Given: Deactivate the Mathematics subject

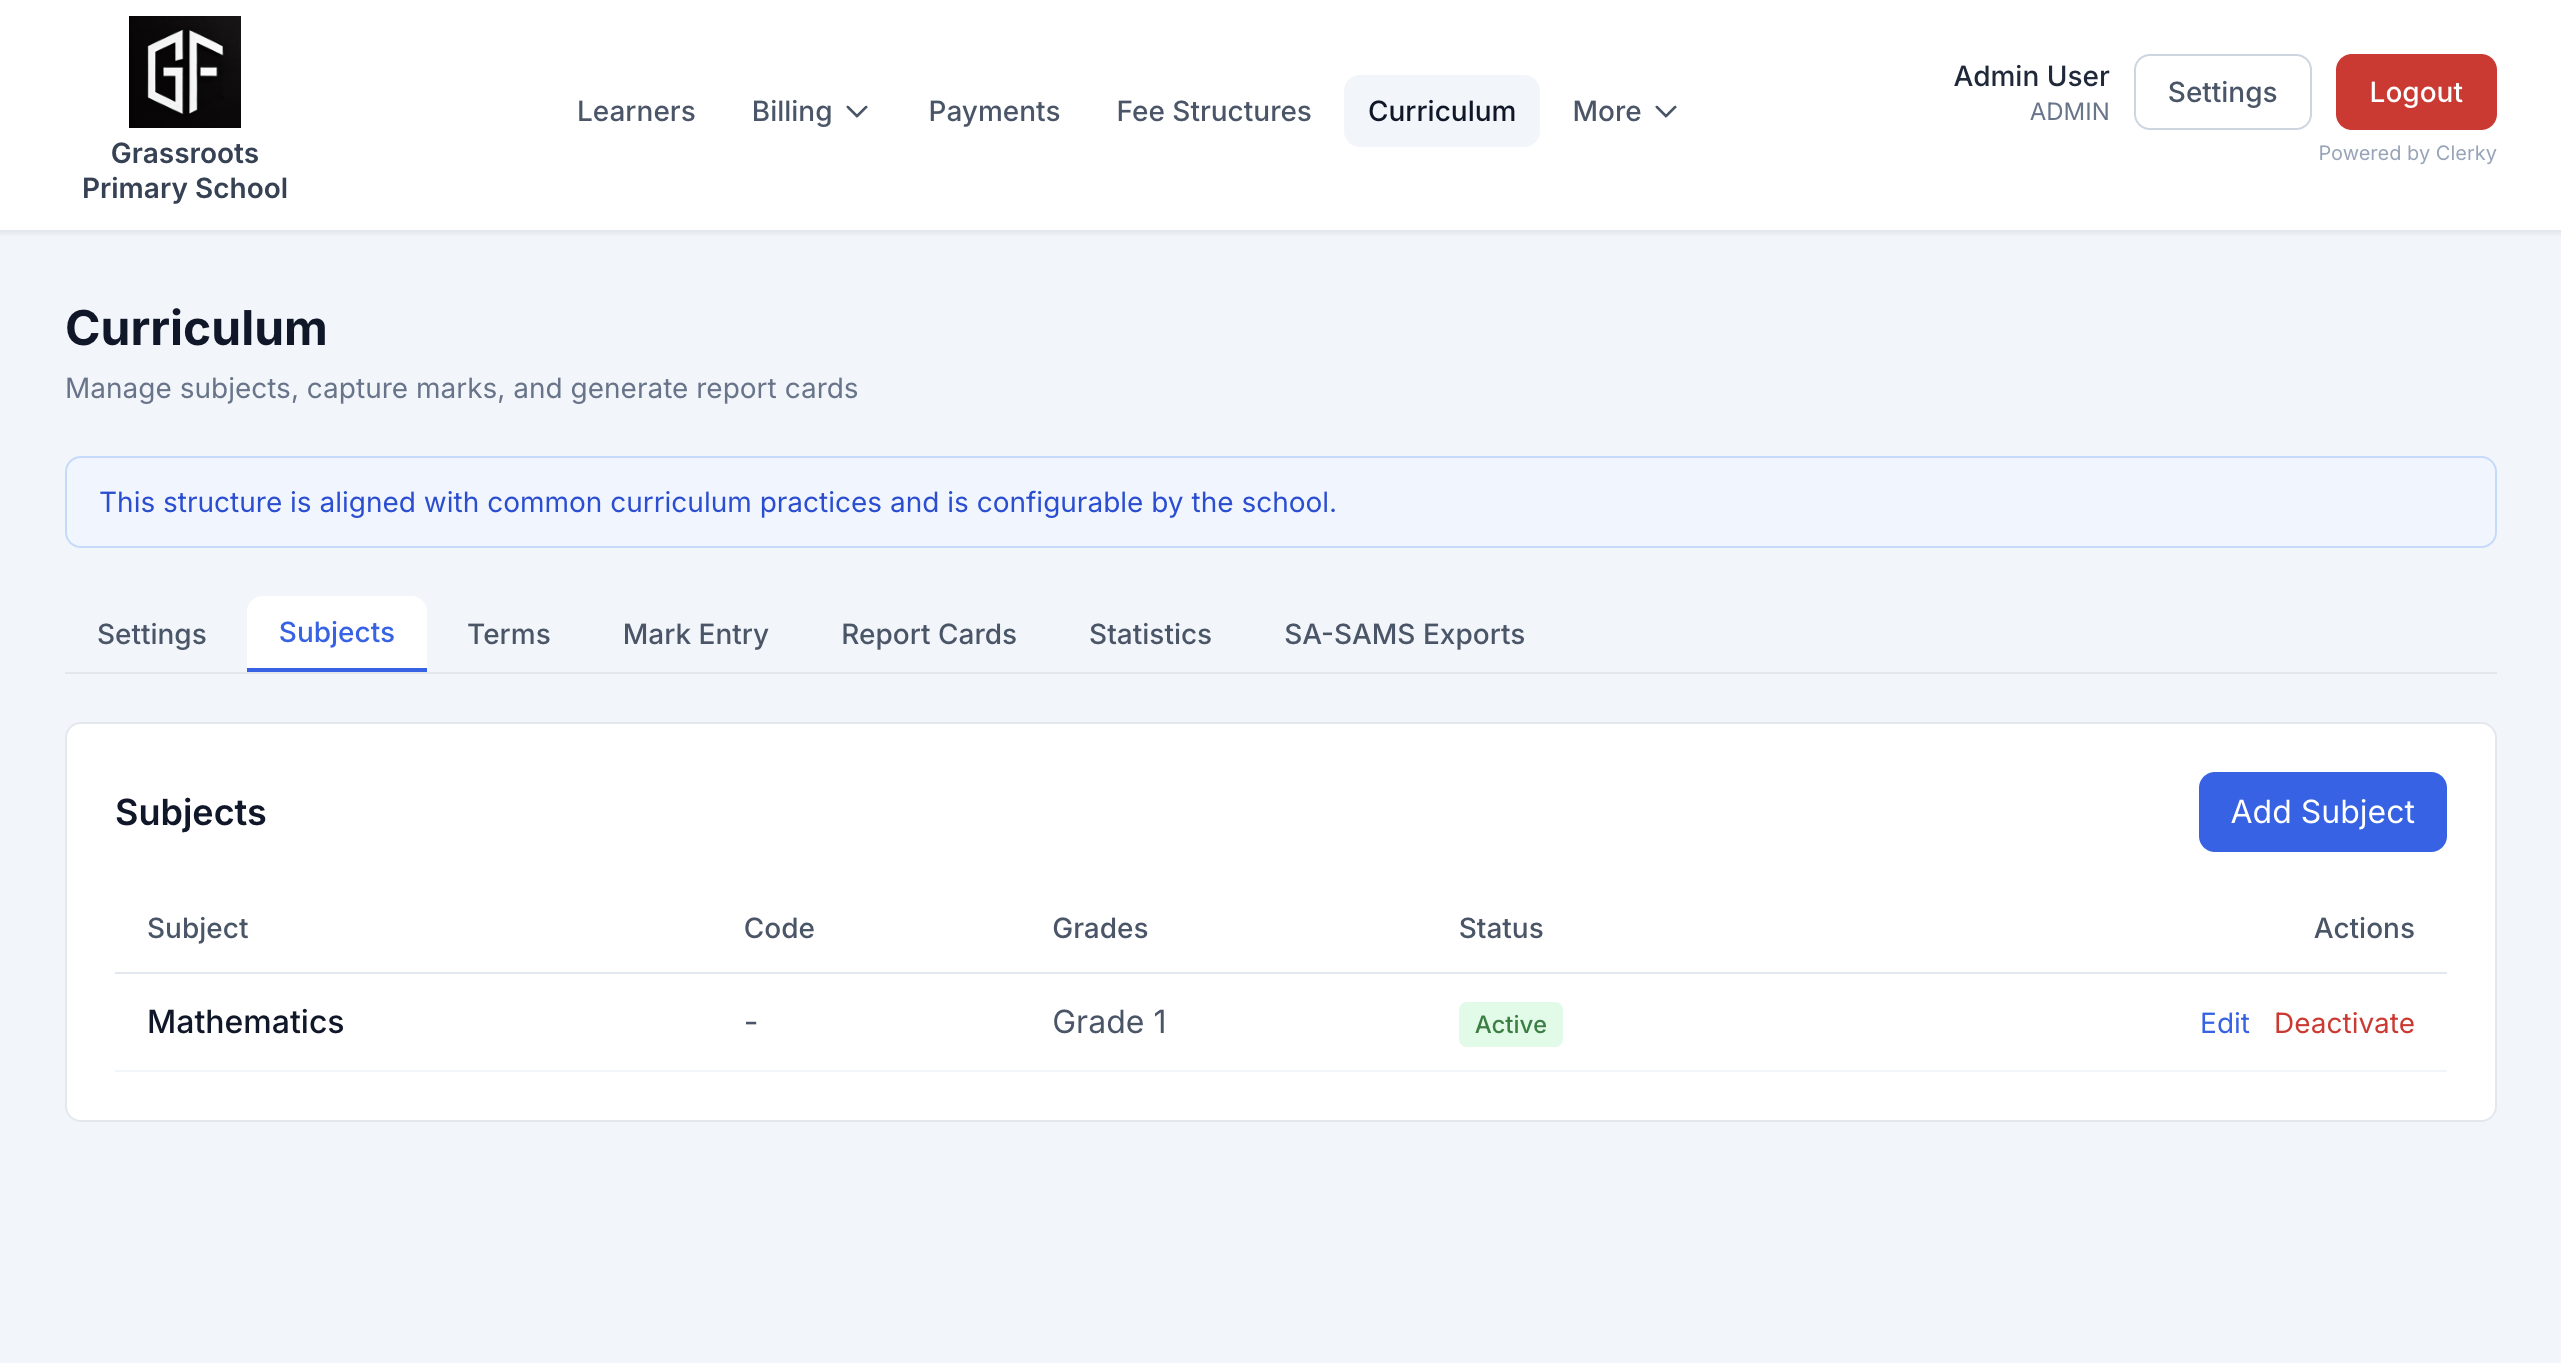Looking at the screenshot, I should 2344,1023.
